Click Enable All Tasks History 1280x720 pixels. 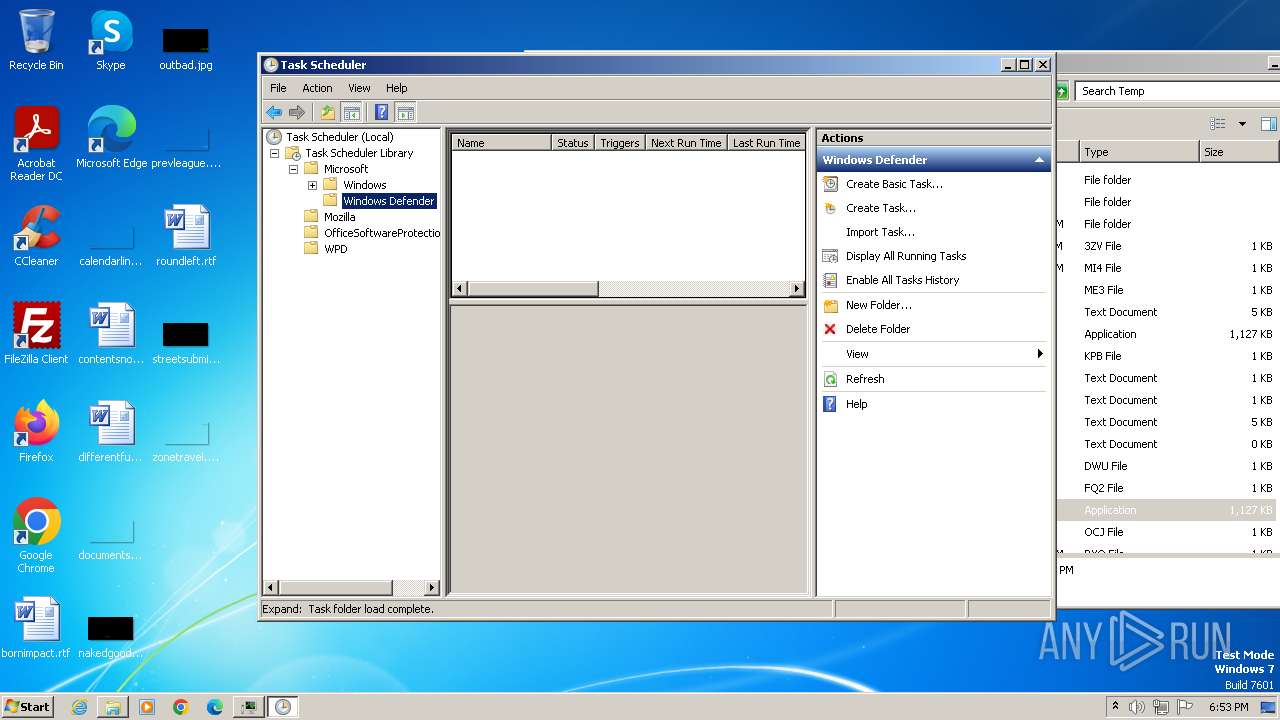(902, 280)
